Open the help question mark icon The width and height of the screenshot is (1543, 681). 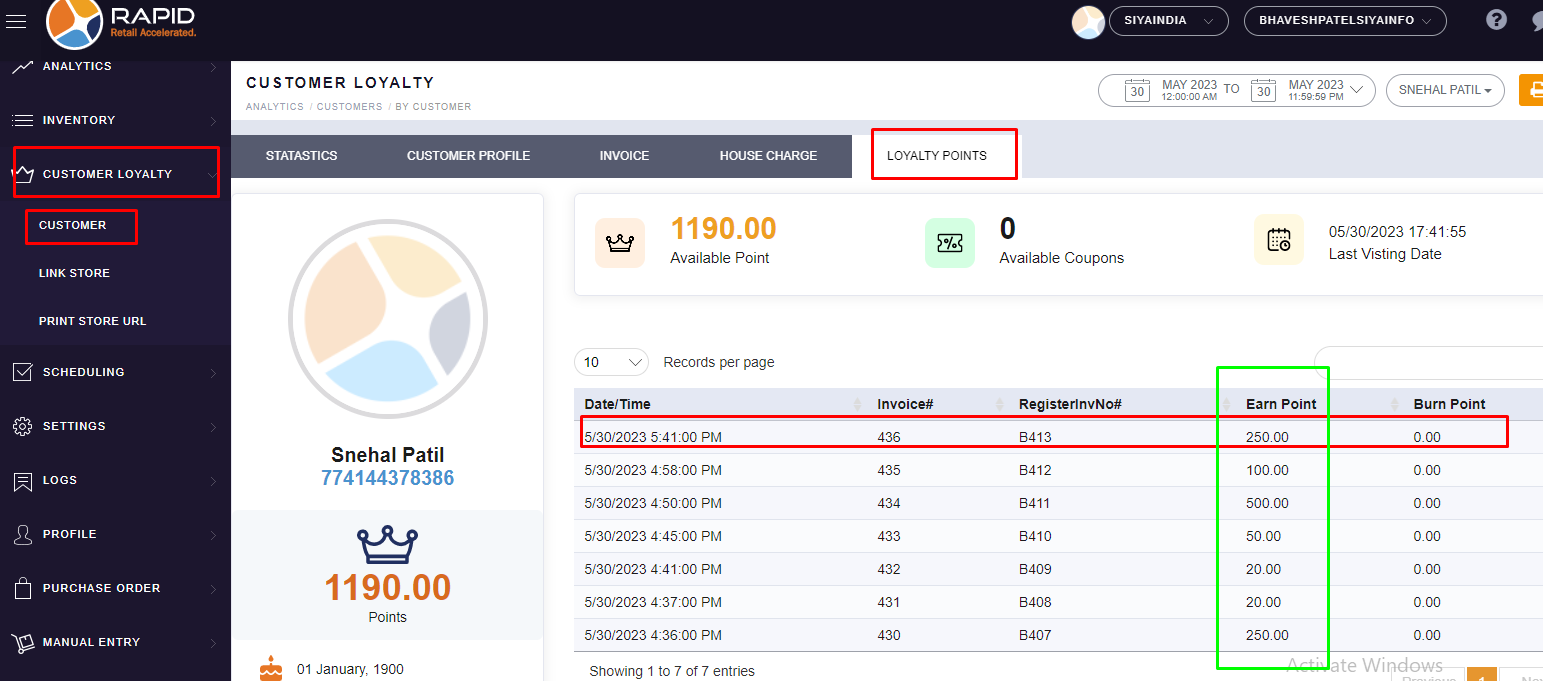1496,20
